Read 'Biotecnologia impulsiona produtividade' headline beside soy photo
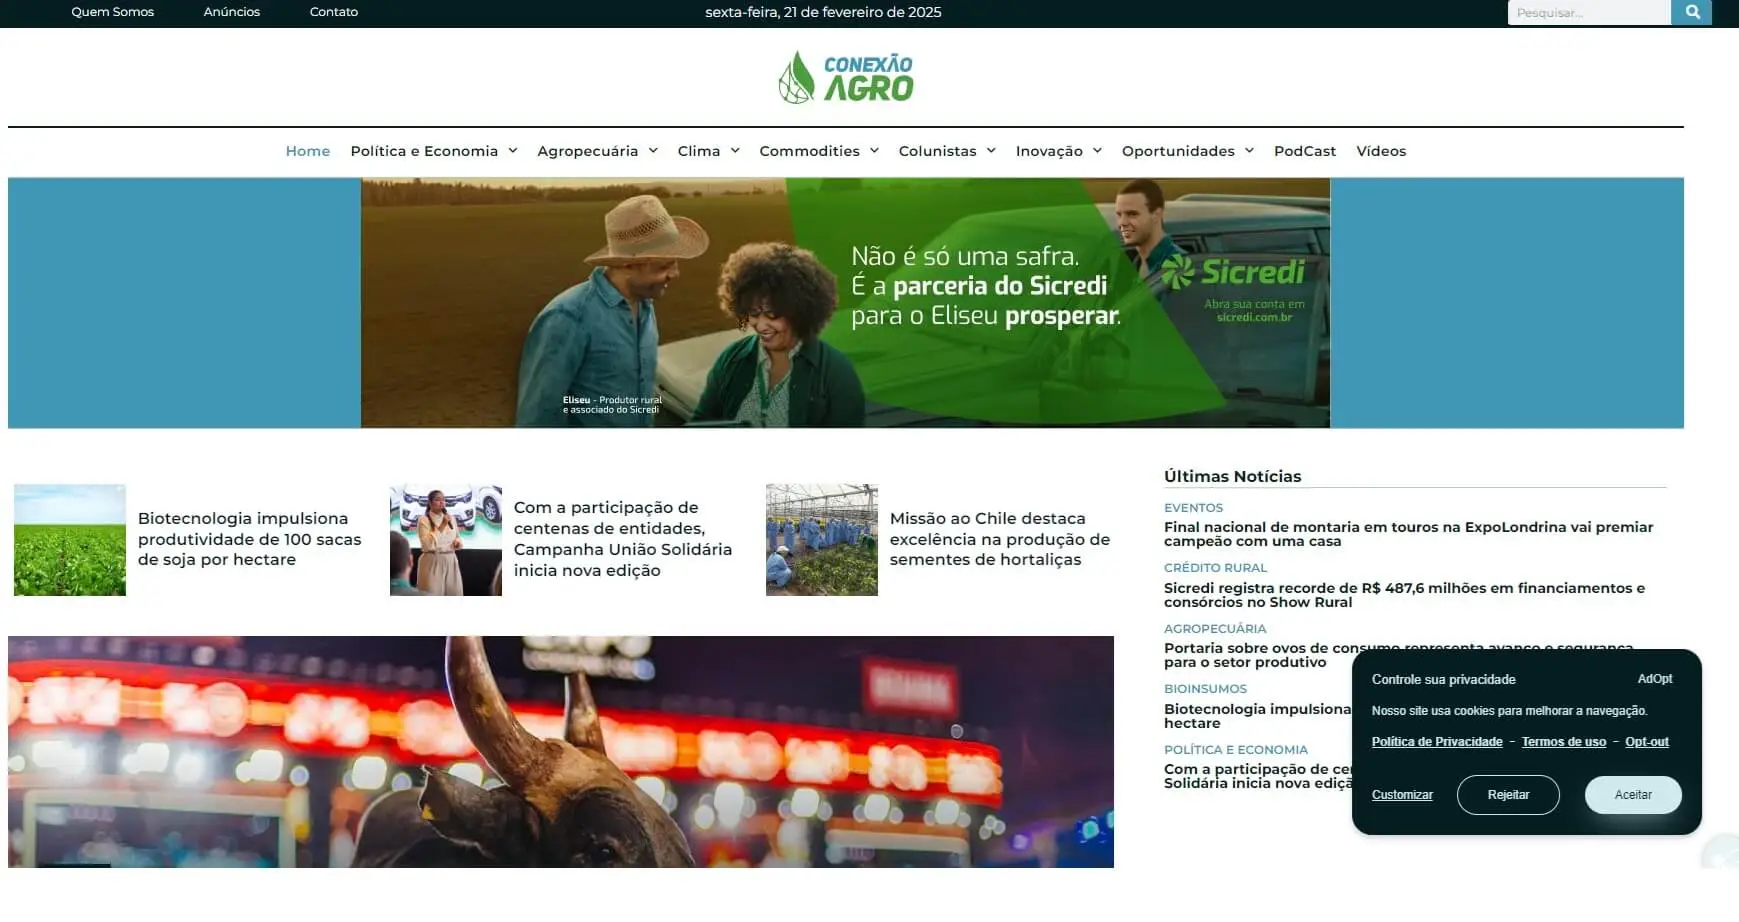Image resolution: width=1739 pixels, height=922 pixels. (x=250, y=539)
